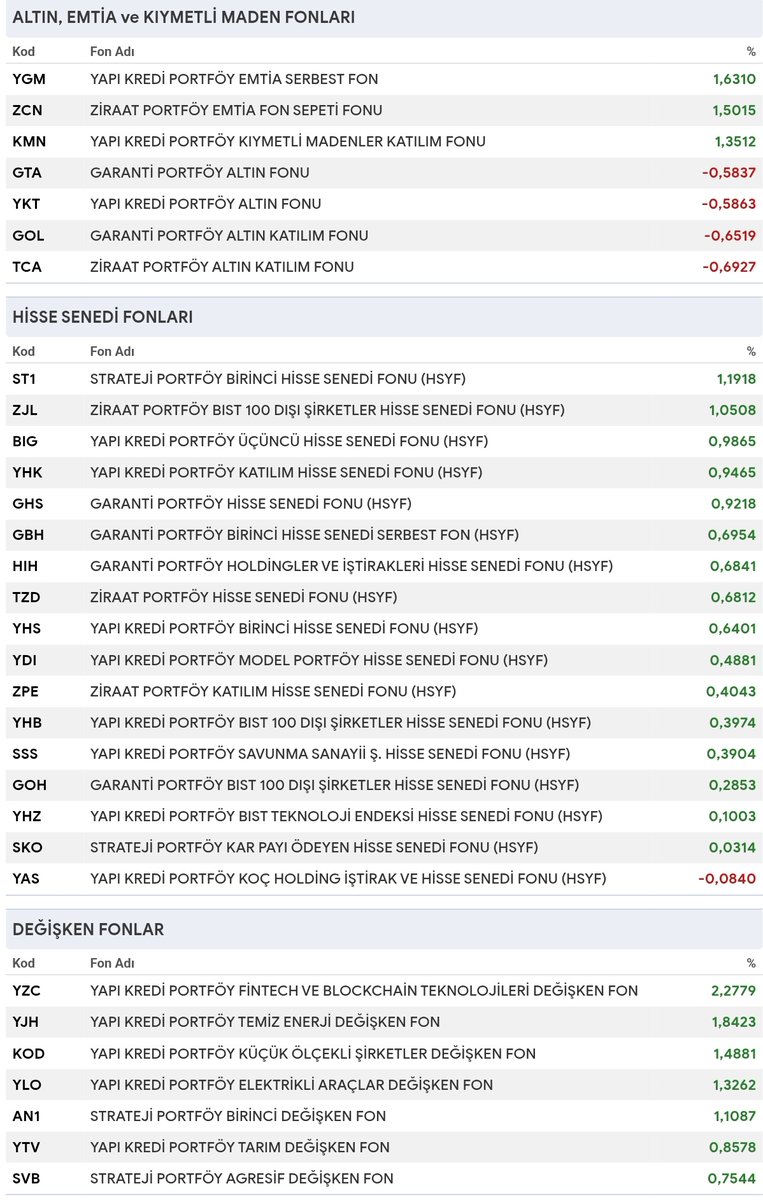Select GARANTİ PORTFÖY ALTIN KATILIM FONU
The image size is (763, 1200).
(229, 236)
